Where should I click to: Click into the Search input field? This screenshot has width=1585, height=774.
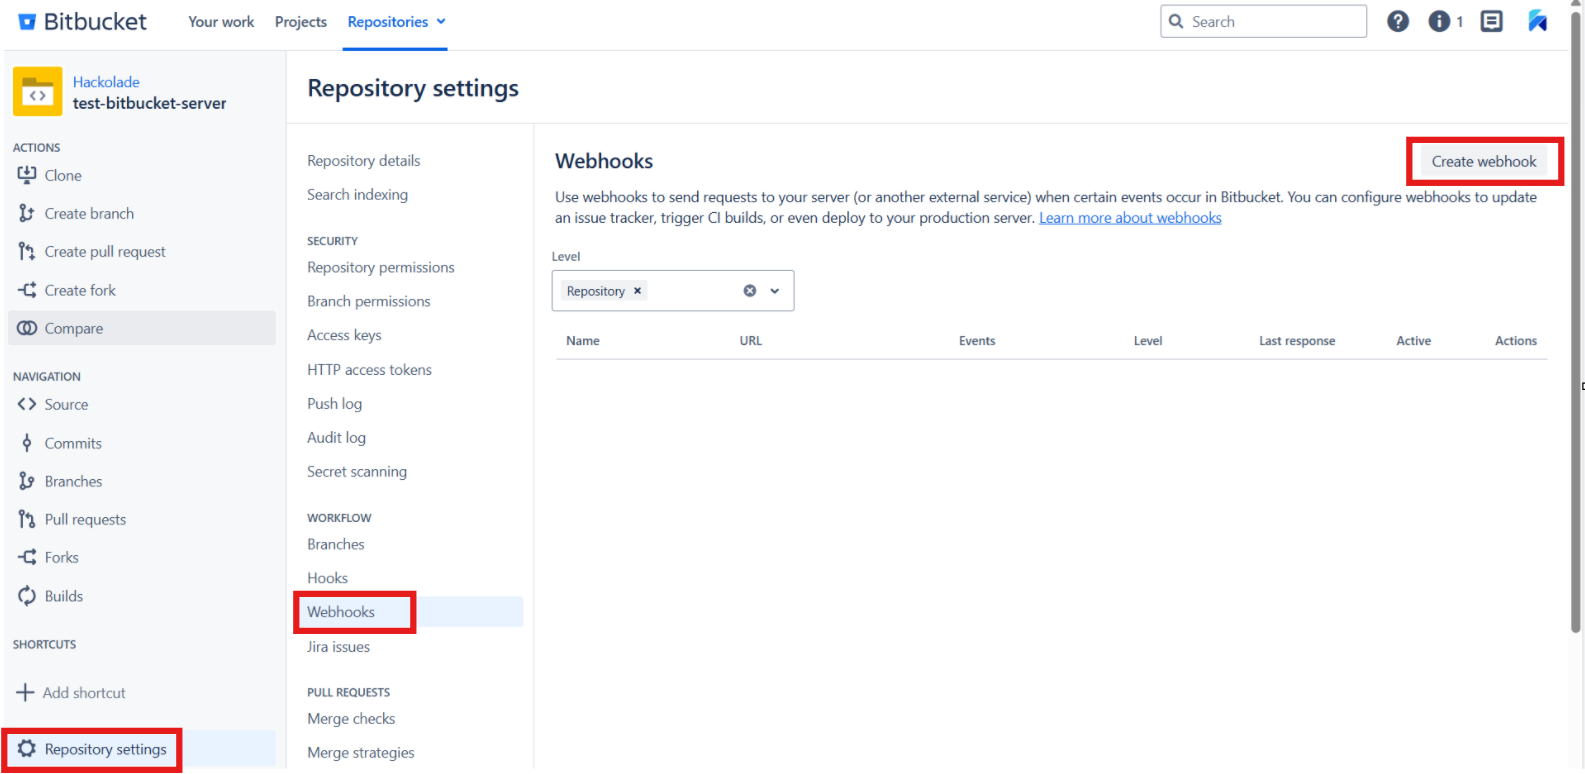1263,21
